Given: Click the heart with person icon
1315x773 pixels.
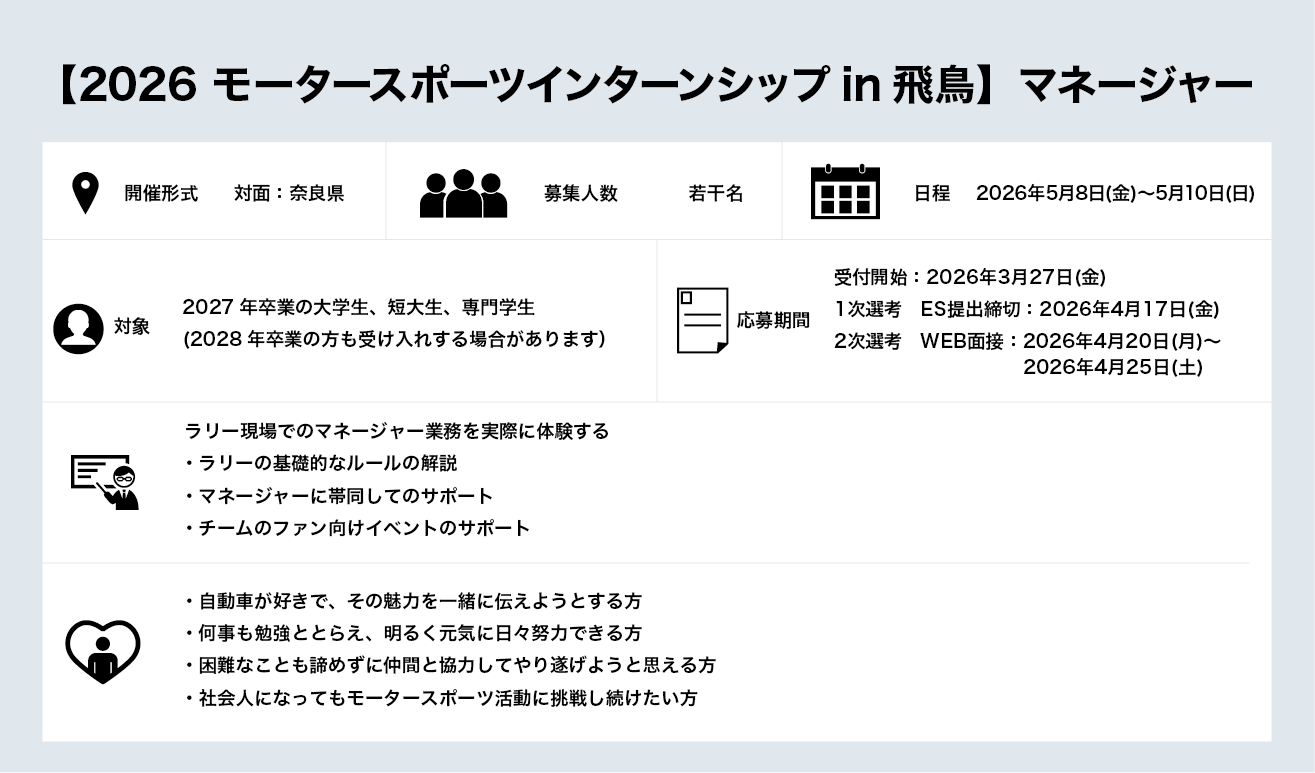Looking at the screenshot, I should [x=102, y=651].
